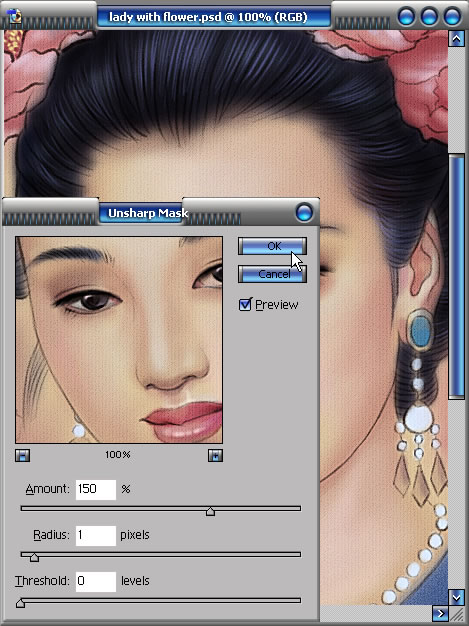469x626 pixels.
Task: Click the document icon in title bar
Action: tap(14, 17)
